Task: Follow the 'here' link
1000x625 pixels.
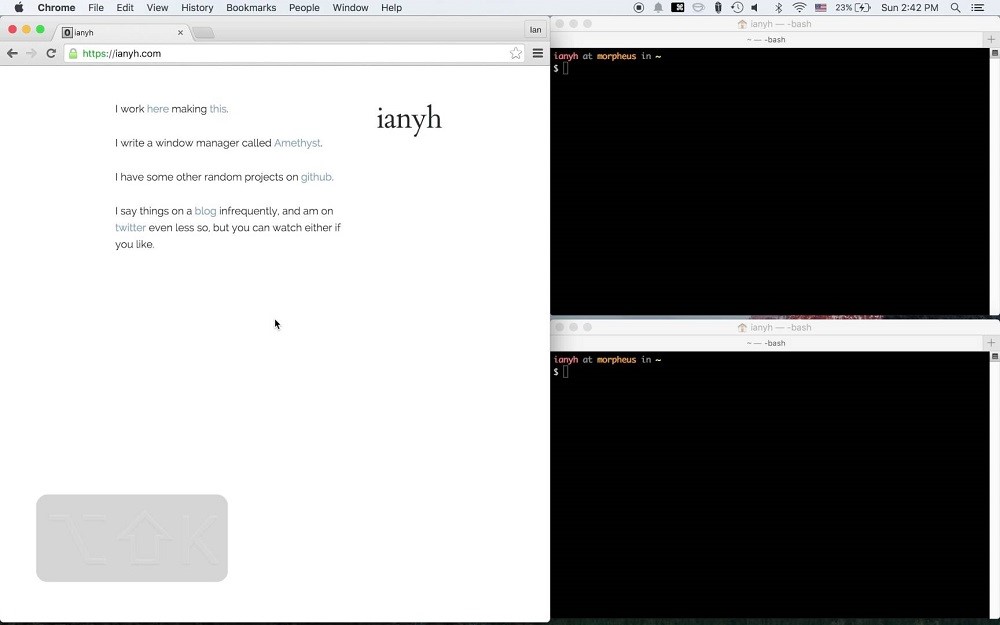Action: [x=158, y=109]
